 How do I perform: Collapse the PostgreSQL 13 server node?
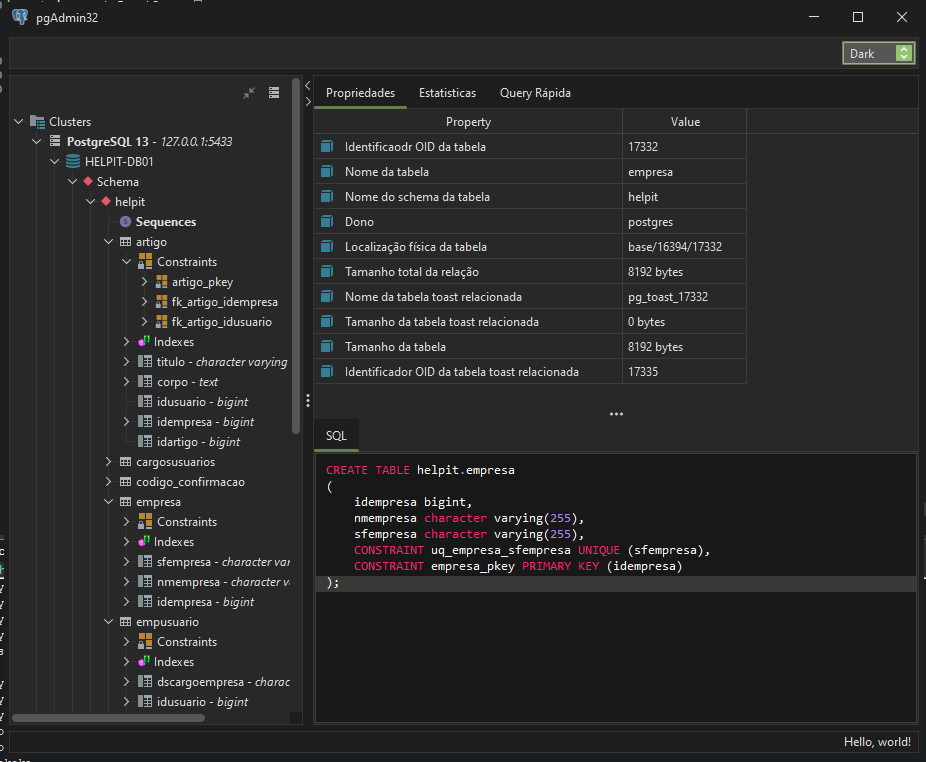(x=37, y=142)
